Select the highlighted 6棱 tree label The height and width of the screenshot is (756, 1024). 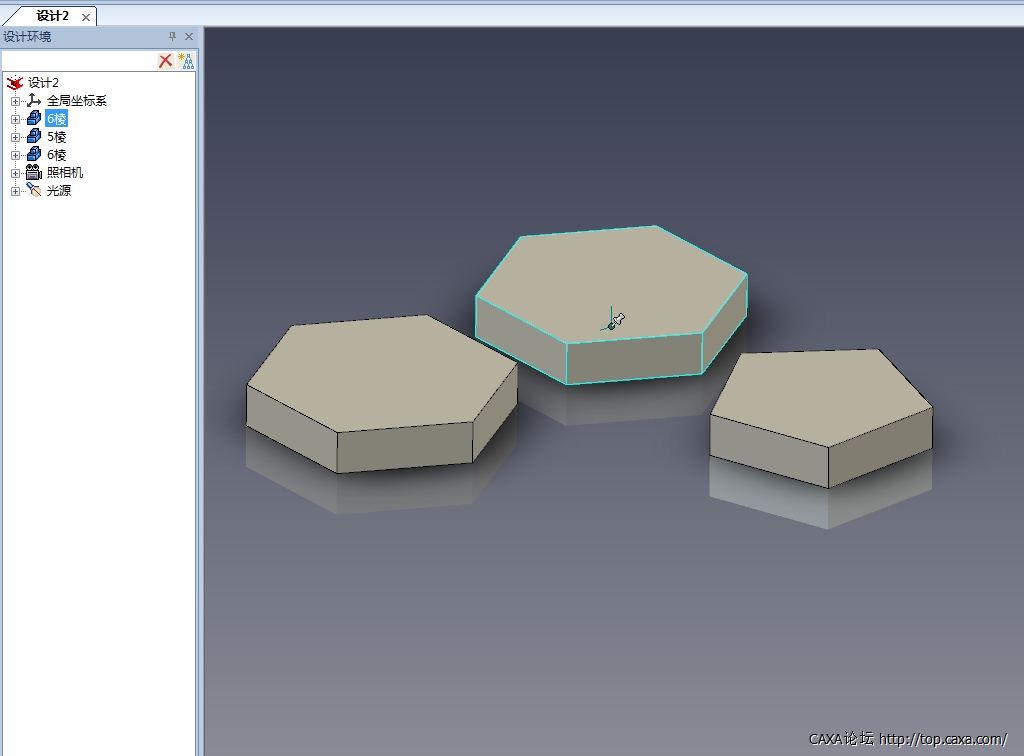click(x=56, y=119)
